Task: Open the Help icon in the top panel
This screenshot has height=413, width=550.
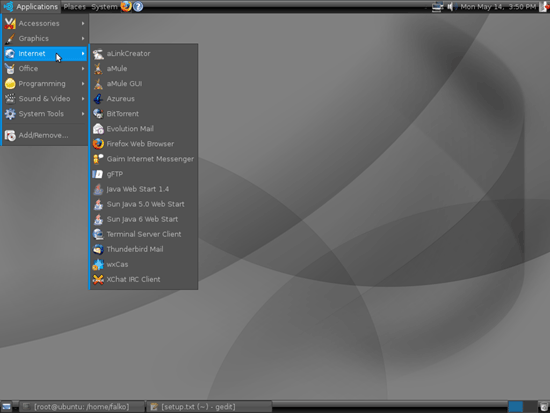Action: 138,6
